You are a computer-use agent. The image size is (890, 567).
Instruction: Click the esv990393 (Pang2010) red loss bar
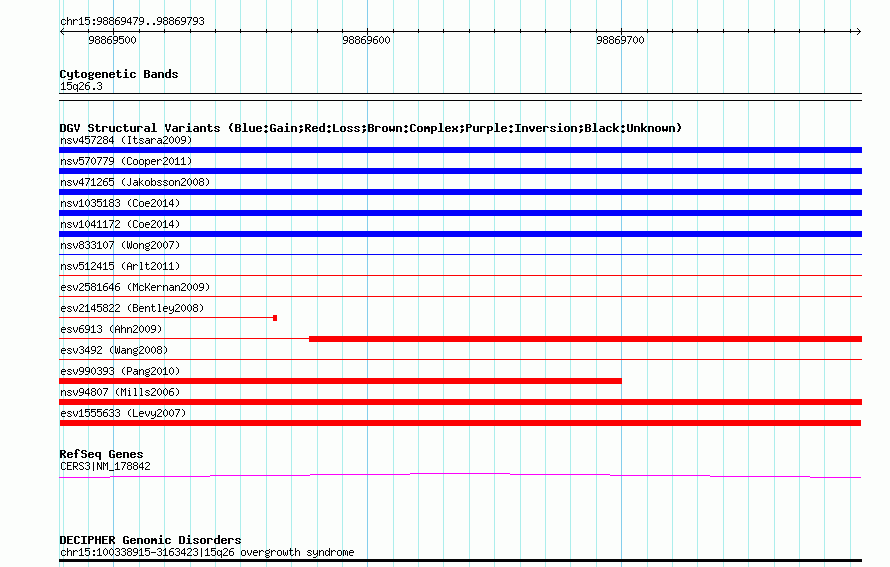[340, 381]
